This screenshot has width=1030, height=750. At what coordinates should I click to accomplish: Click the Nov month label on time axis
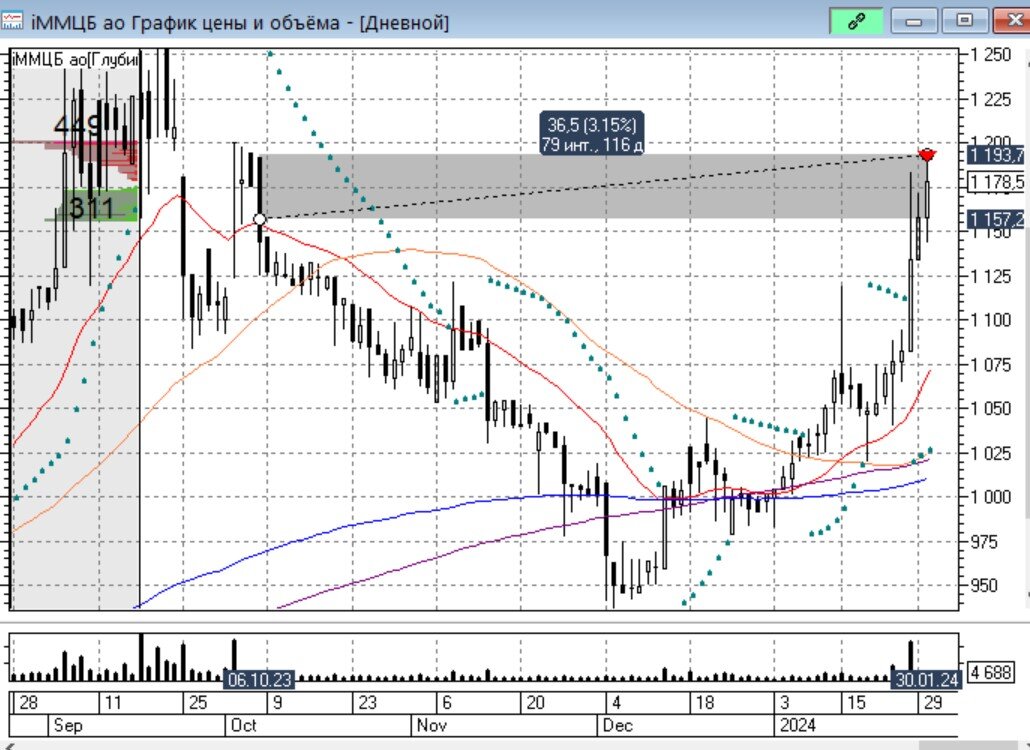432,725
